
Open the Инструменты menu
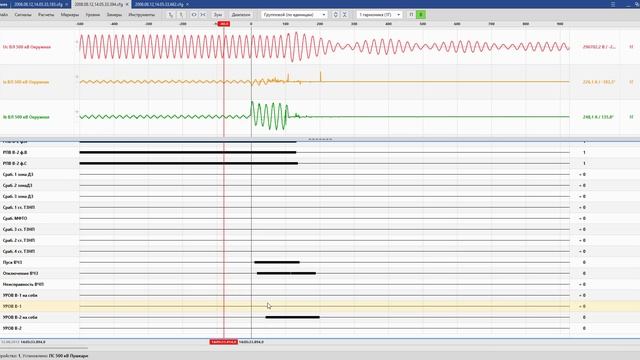pyautogui.click(x=142, y=15)
